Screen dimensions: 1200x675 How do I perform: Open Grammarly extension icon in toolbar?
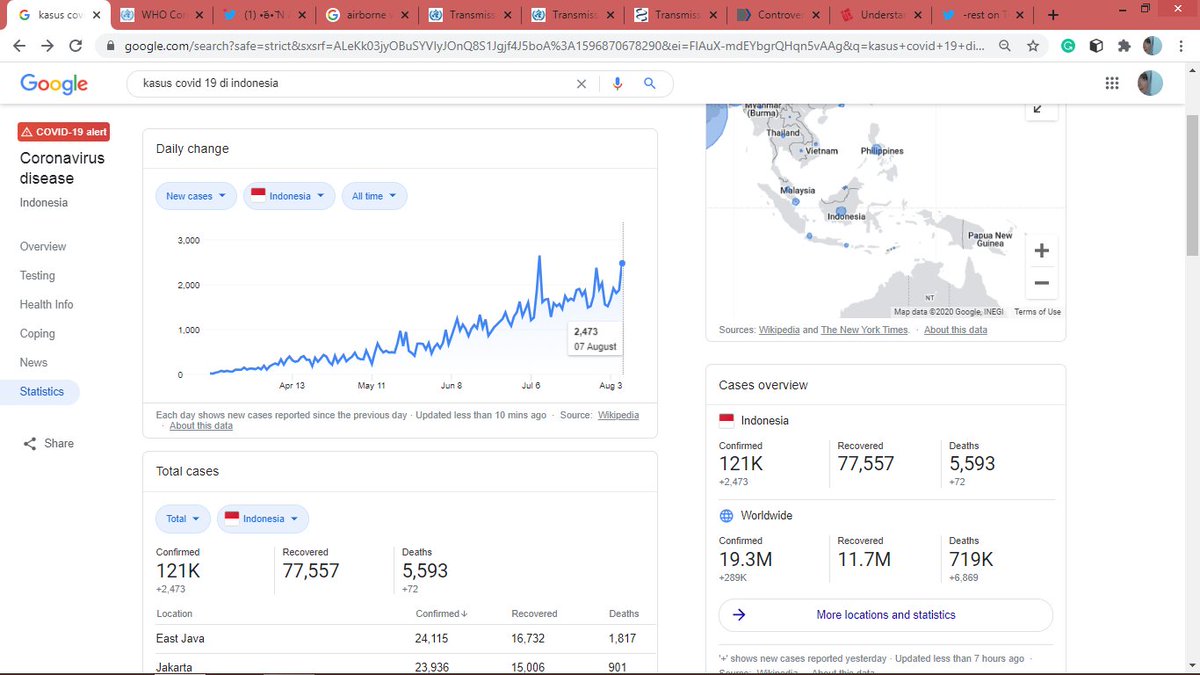pyautogui.click(x=1068, y=46)
